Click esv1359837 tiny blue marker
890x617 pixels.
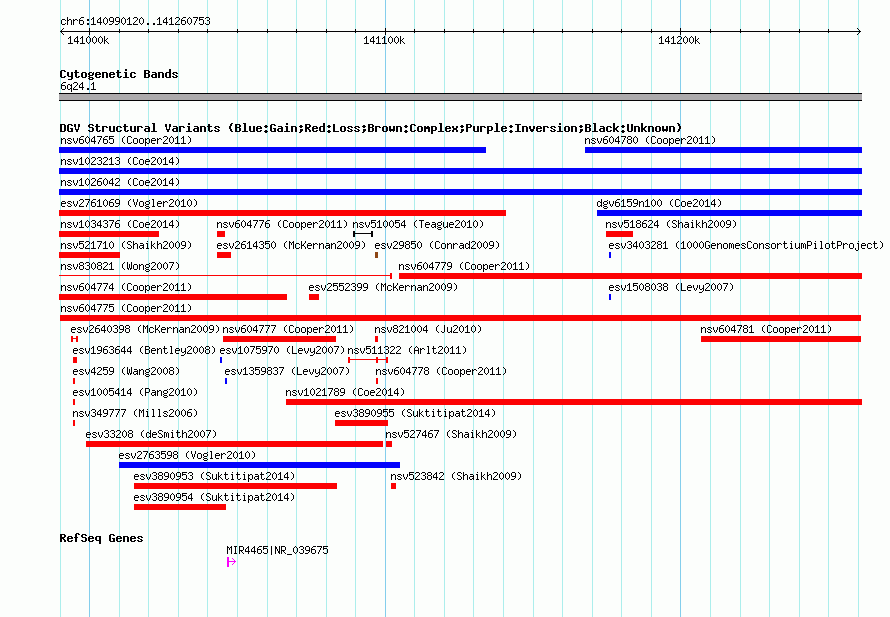pyautogui.click(x=226, y=381)
